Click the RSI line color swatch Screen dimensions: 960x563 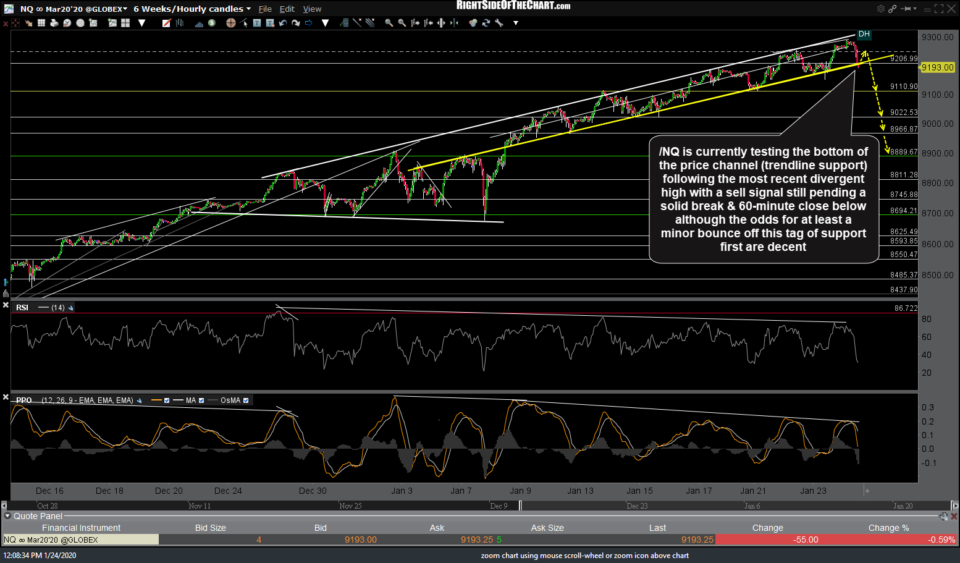click(x=43, y=307)
